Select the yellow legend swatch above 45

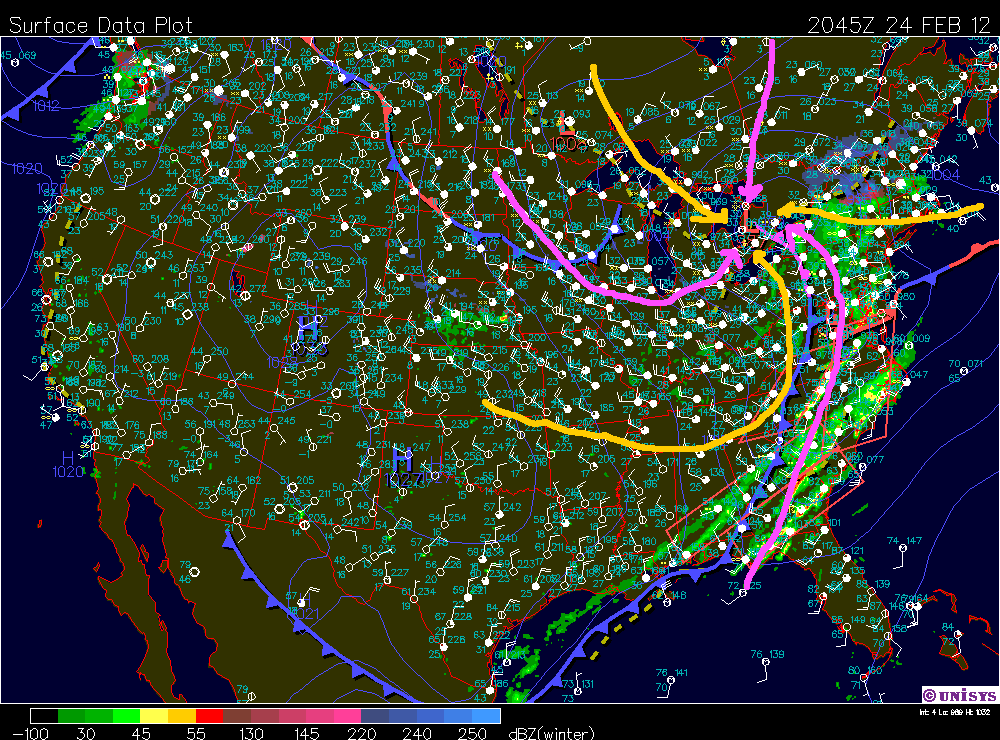click(154, 716)
